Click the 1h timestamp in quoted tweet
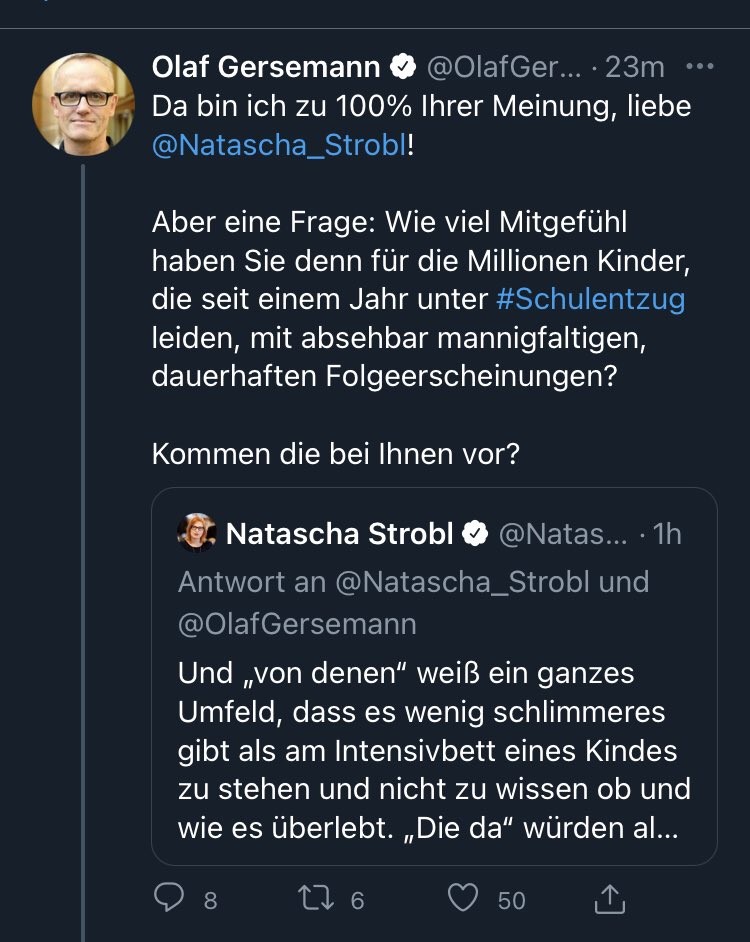 tap(667, 534)
